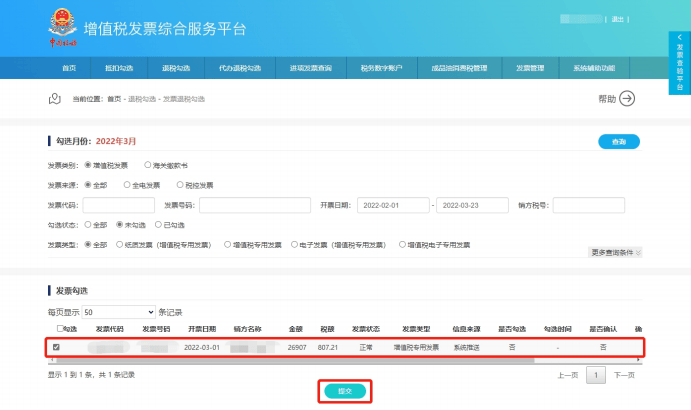Open the per-page records dropdown

tap(120, 312)
